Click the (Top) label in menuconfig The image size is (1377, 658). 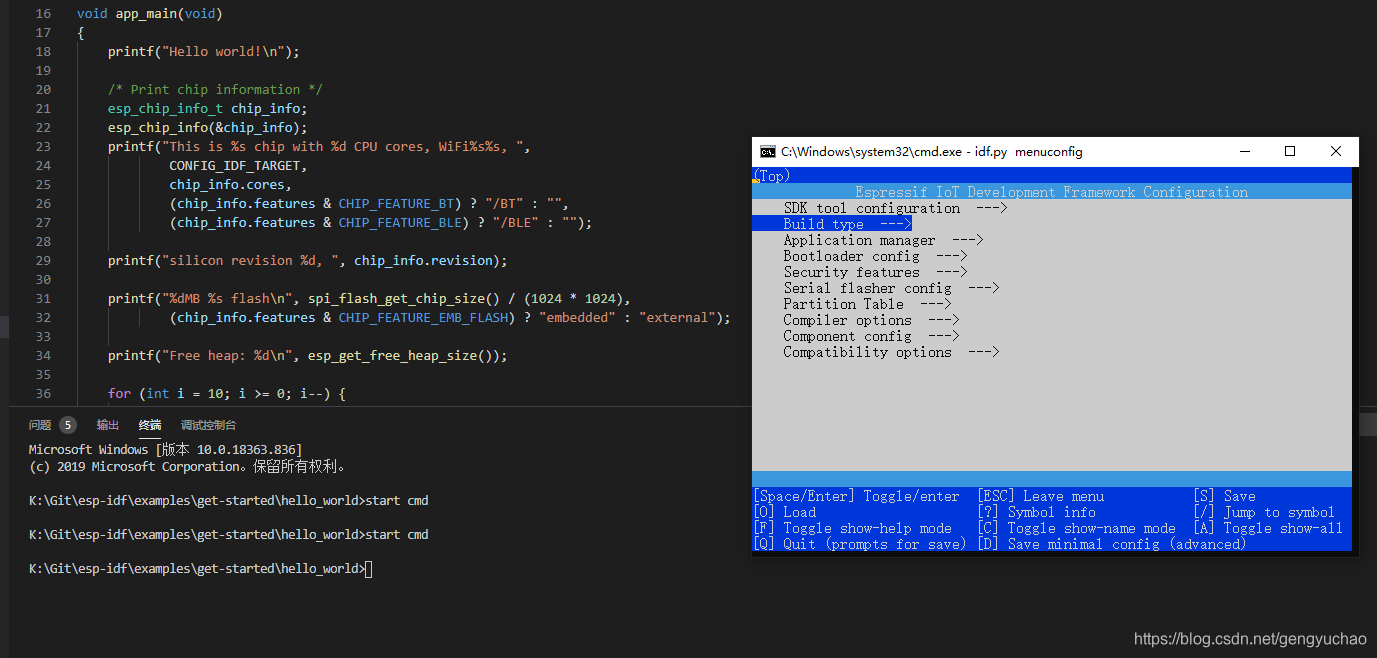[x=771, y=176]
